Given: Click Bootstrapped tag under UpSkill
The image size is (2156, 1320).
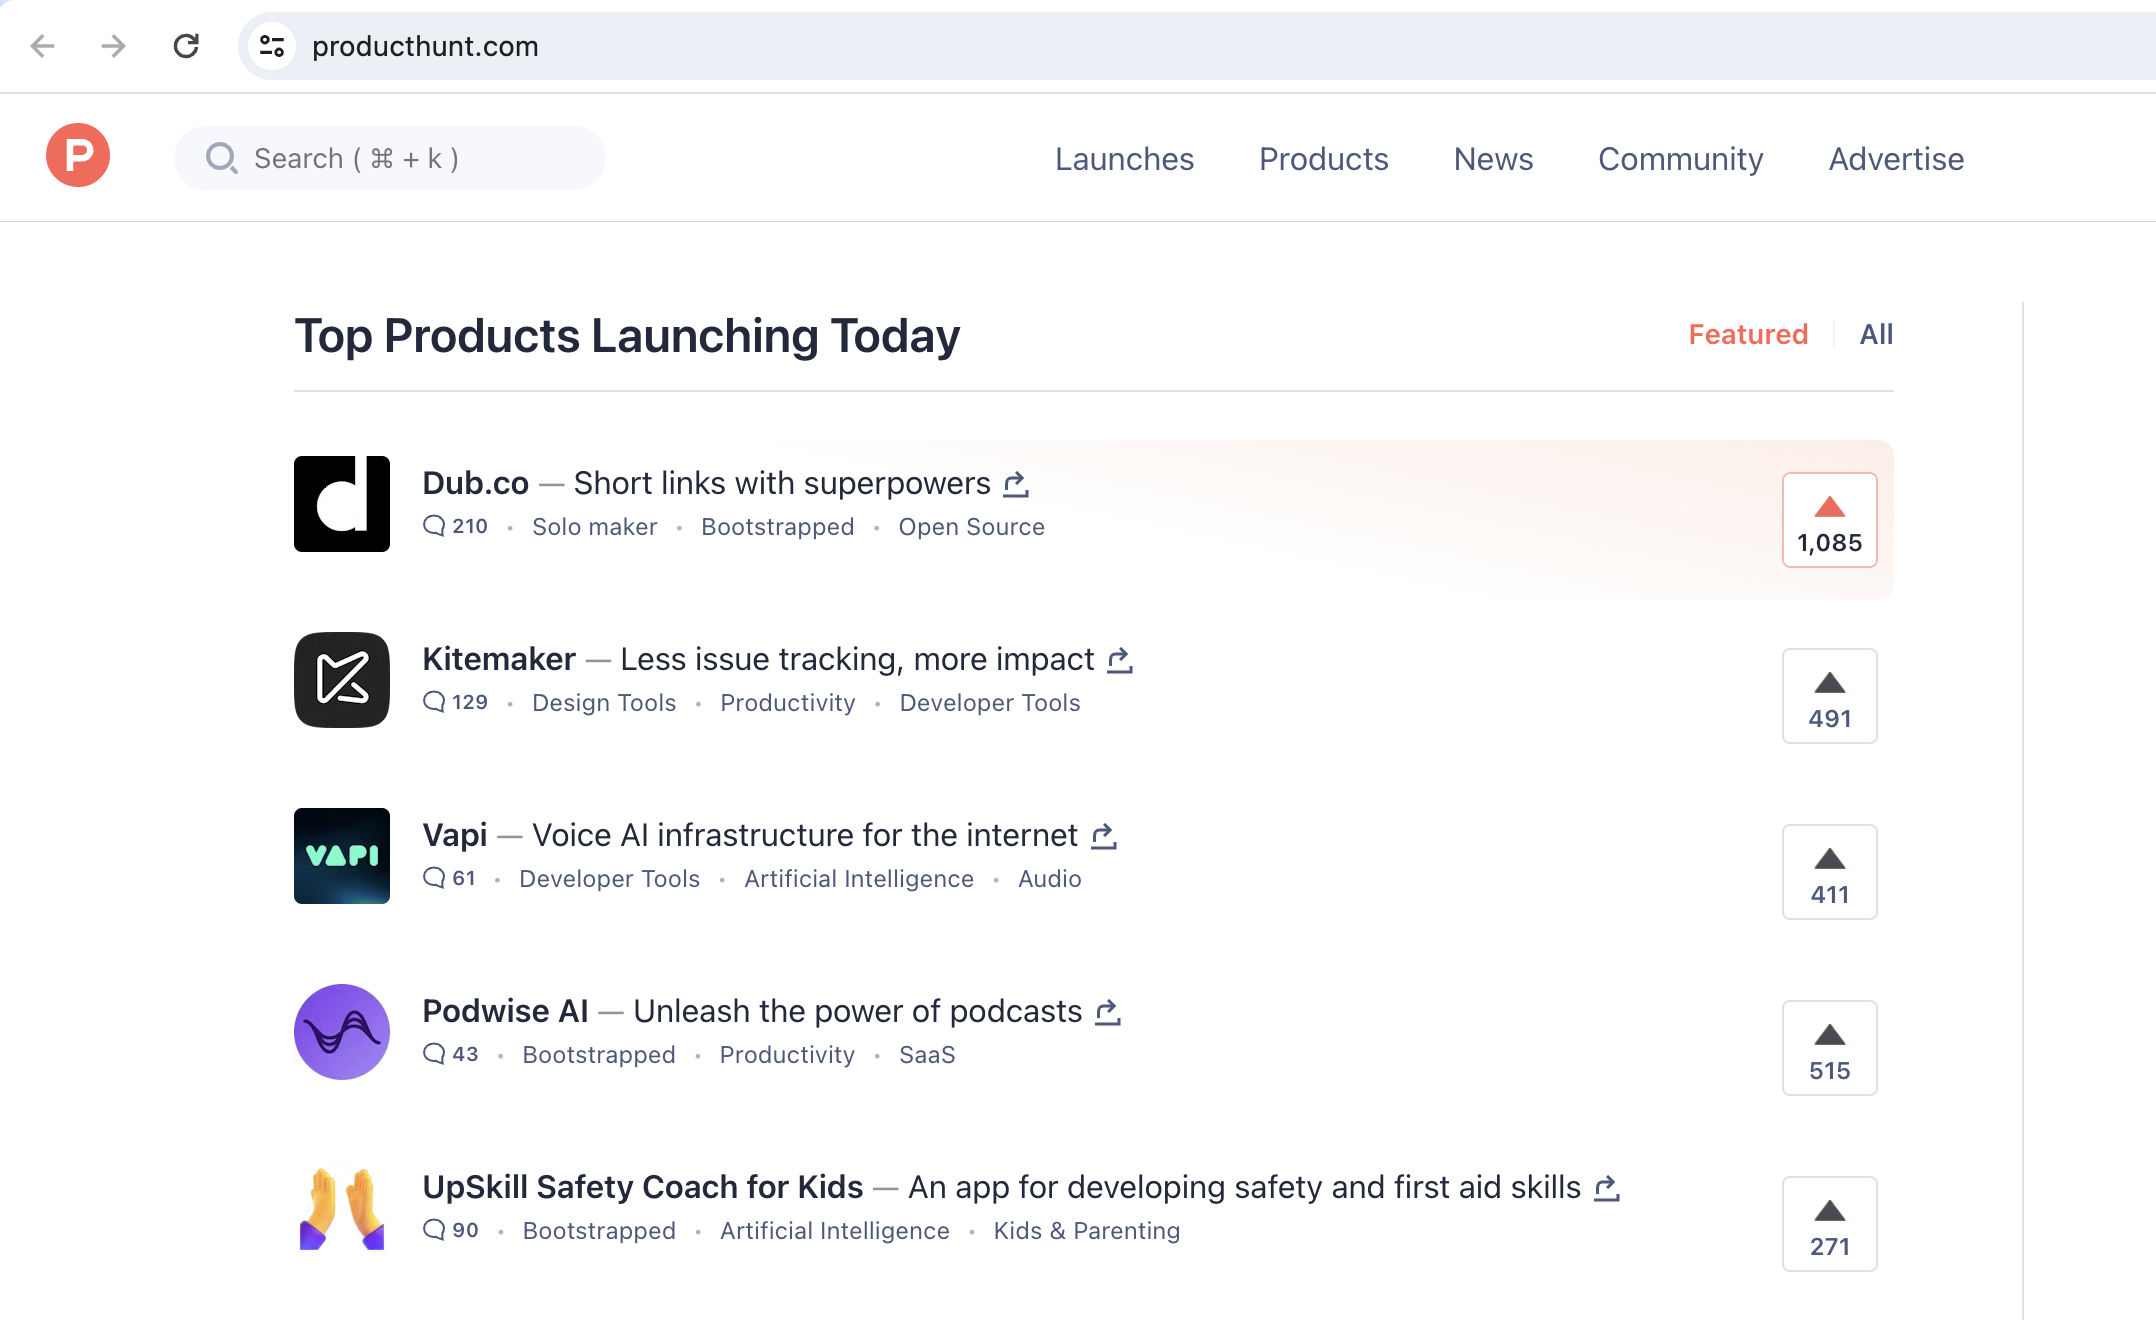Looking at the screenshot, I should tap(598, 1231).
